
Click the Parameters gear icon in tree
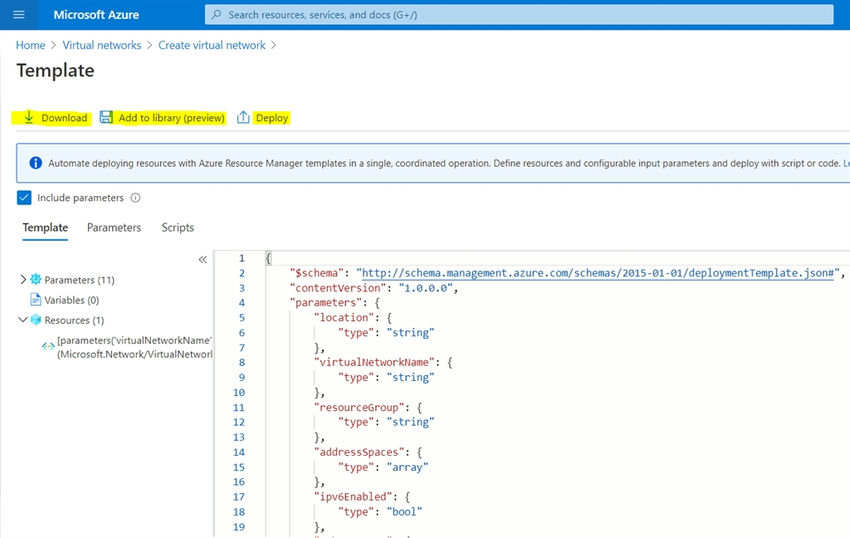click(36, 280)
